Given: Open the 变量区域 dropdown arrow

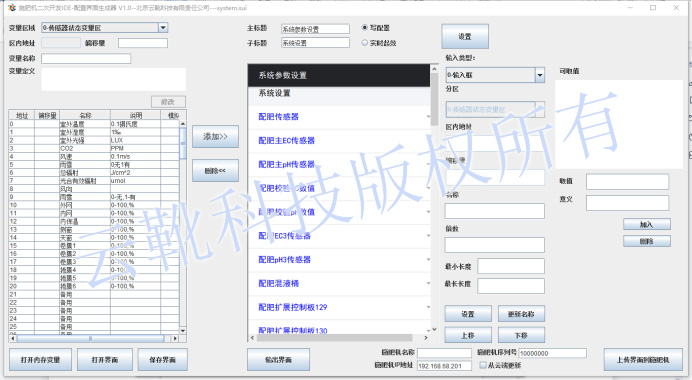Looking at the screenshot, I should tap(163, 28).
